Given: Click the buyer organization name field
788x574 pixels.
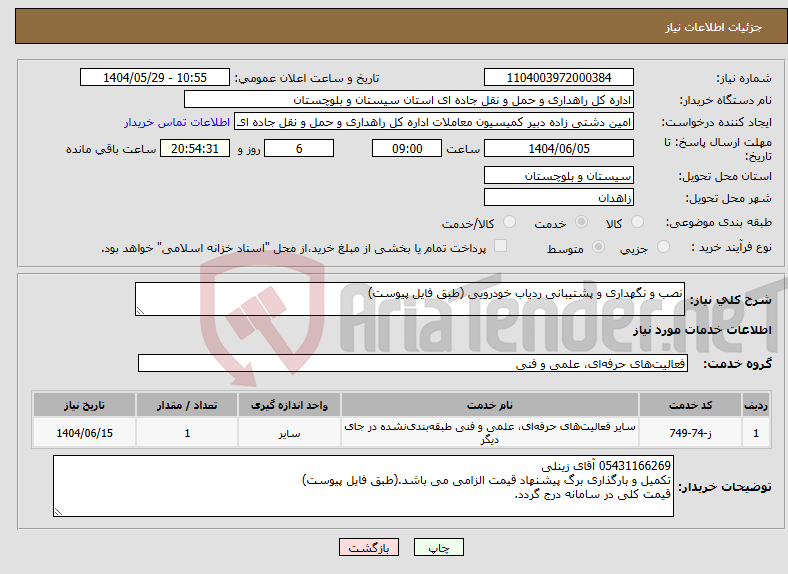Looking at the screenshot, I should 409,100.
